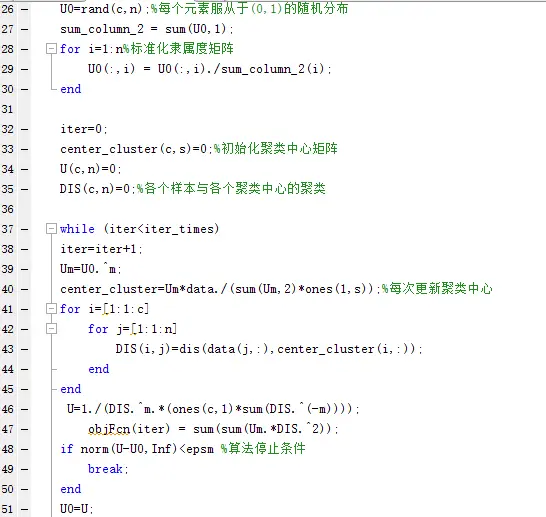Click line number 28

[x=7, y=49]
